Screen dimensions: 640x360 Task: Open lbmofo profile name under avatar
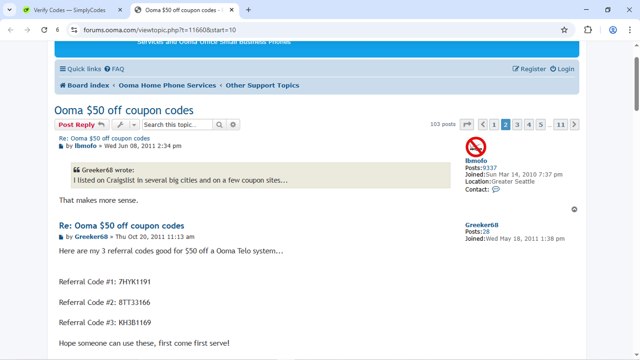[476, 161]
